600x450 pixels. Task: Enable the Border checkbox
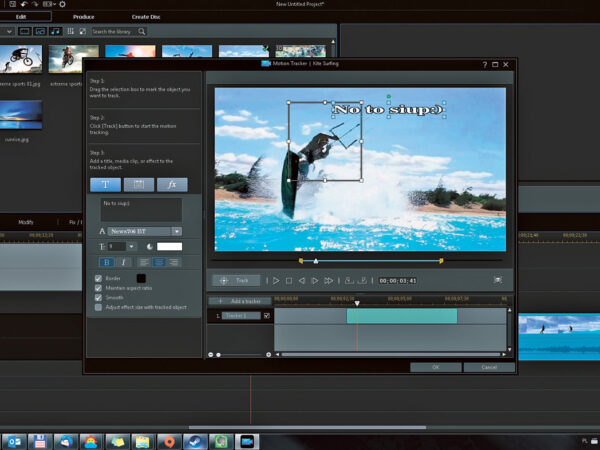pos(98,278)
